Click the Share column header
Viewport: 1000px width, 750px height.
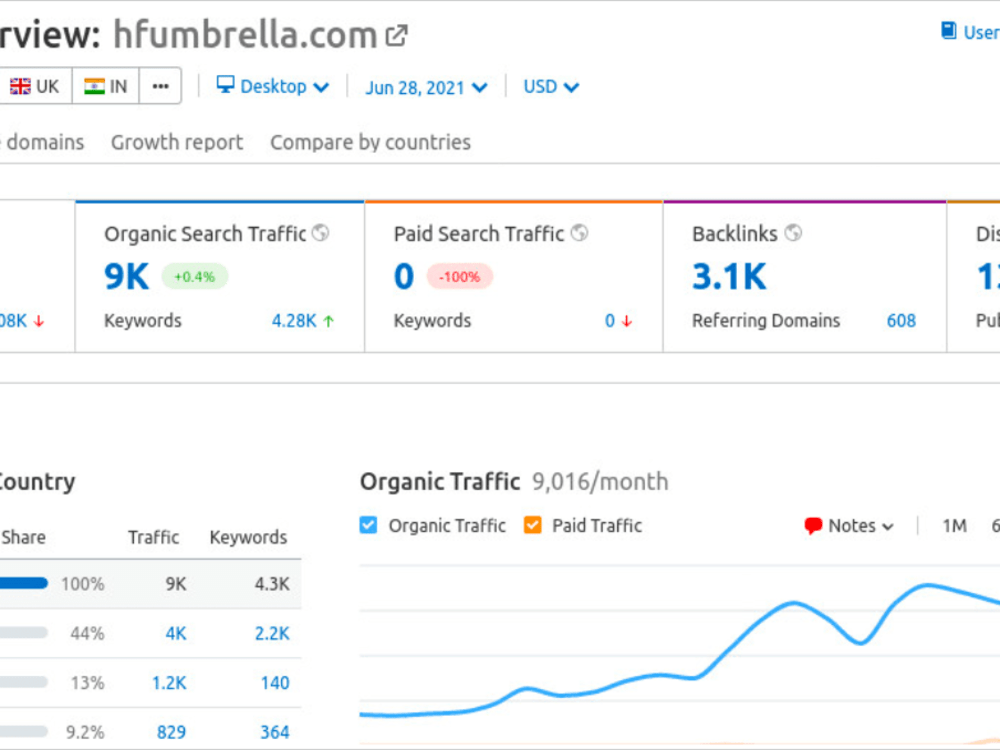pyautogui.click(x=23, y=537)
